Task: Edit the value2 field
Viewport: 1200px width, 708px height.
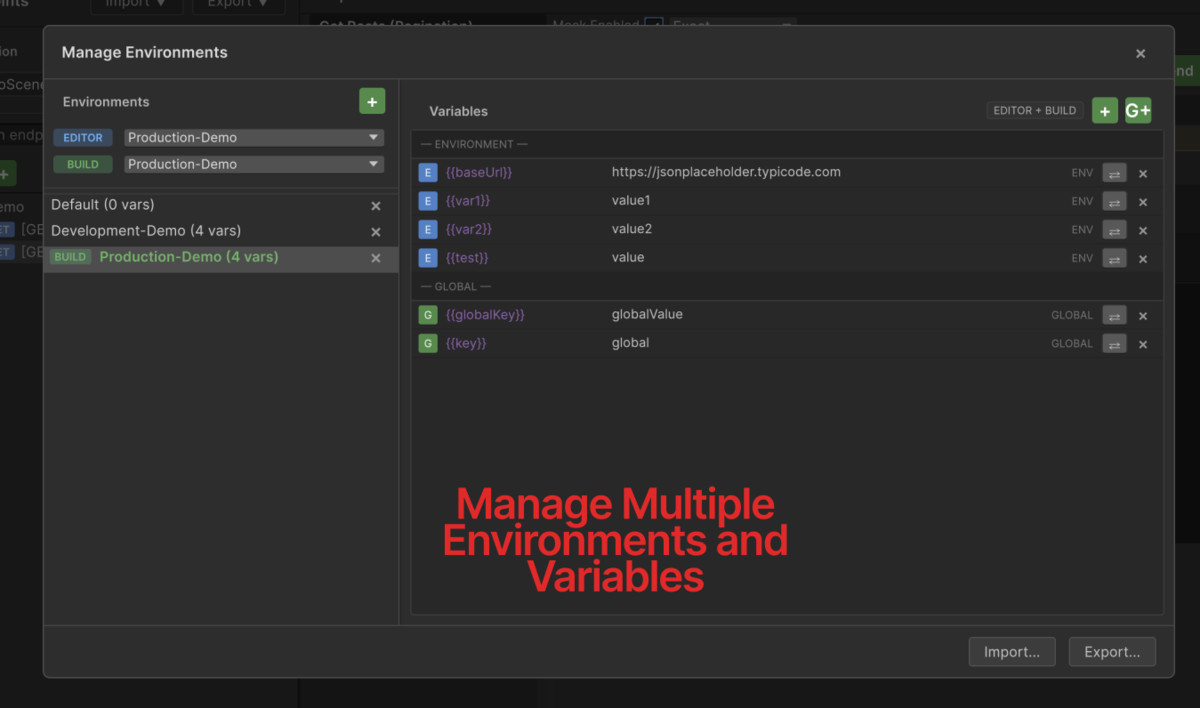Action: tap(631, 229)
